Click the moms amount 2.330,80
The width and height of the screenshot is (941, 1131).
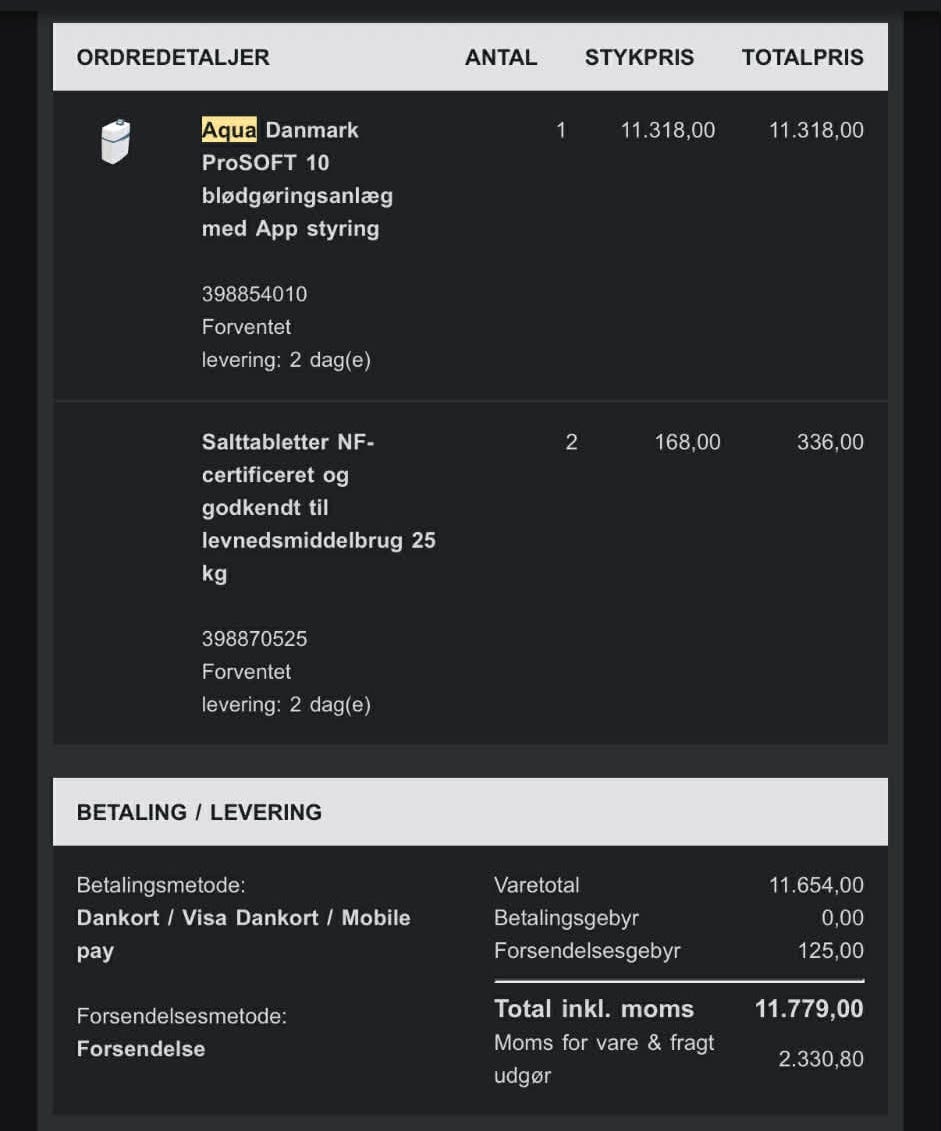(821, 1059)
